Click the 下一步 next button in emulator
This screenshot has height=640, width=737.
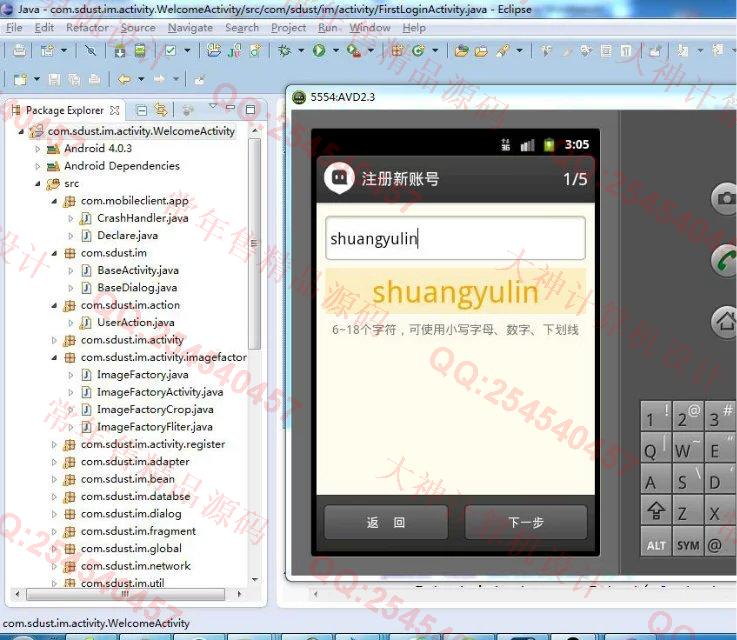click(525, 523)
